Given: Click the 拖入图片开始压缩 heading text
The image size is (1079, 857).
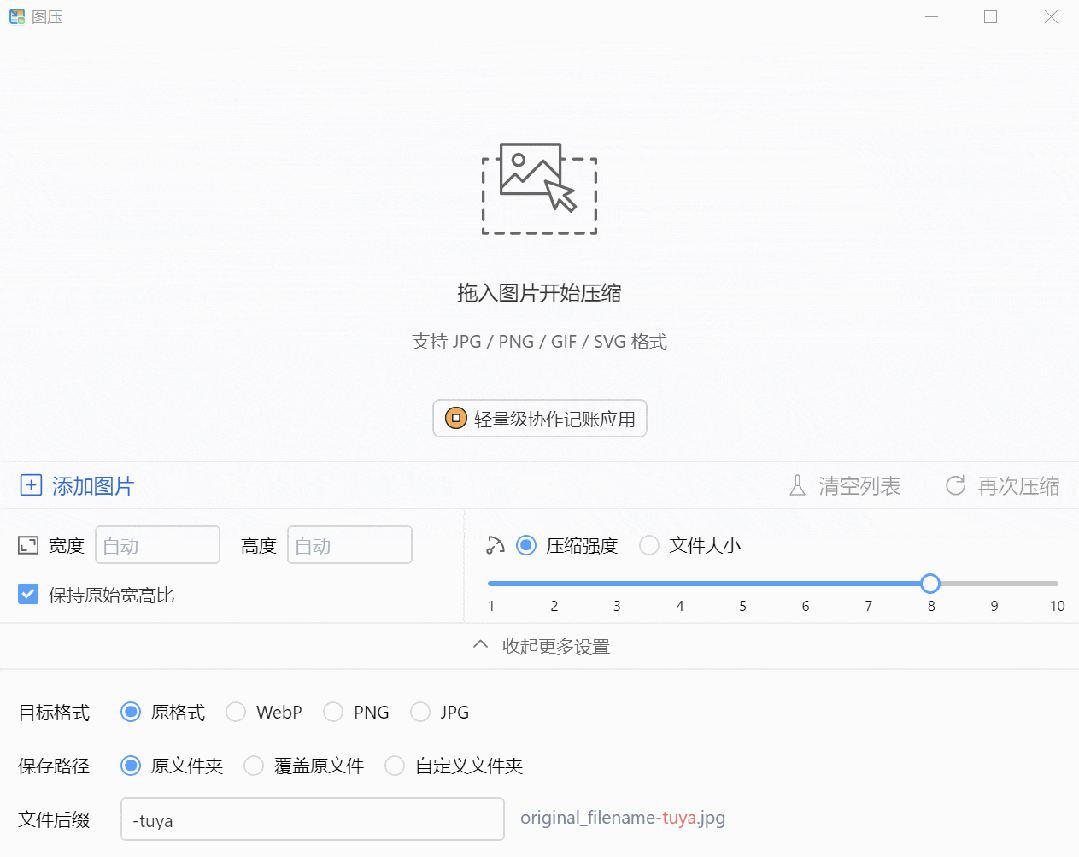Looking at the screenshot, I should coord(539,293).
